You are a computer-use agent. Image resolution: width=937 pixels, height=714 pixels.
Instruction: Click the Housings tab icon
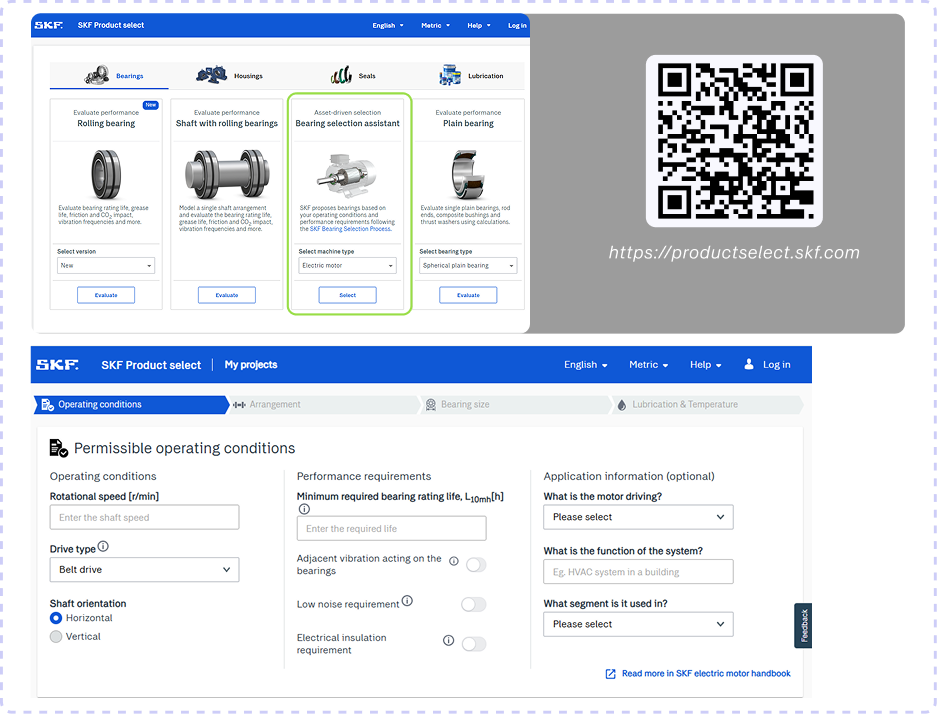pos(212,75)
